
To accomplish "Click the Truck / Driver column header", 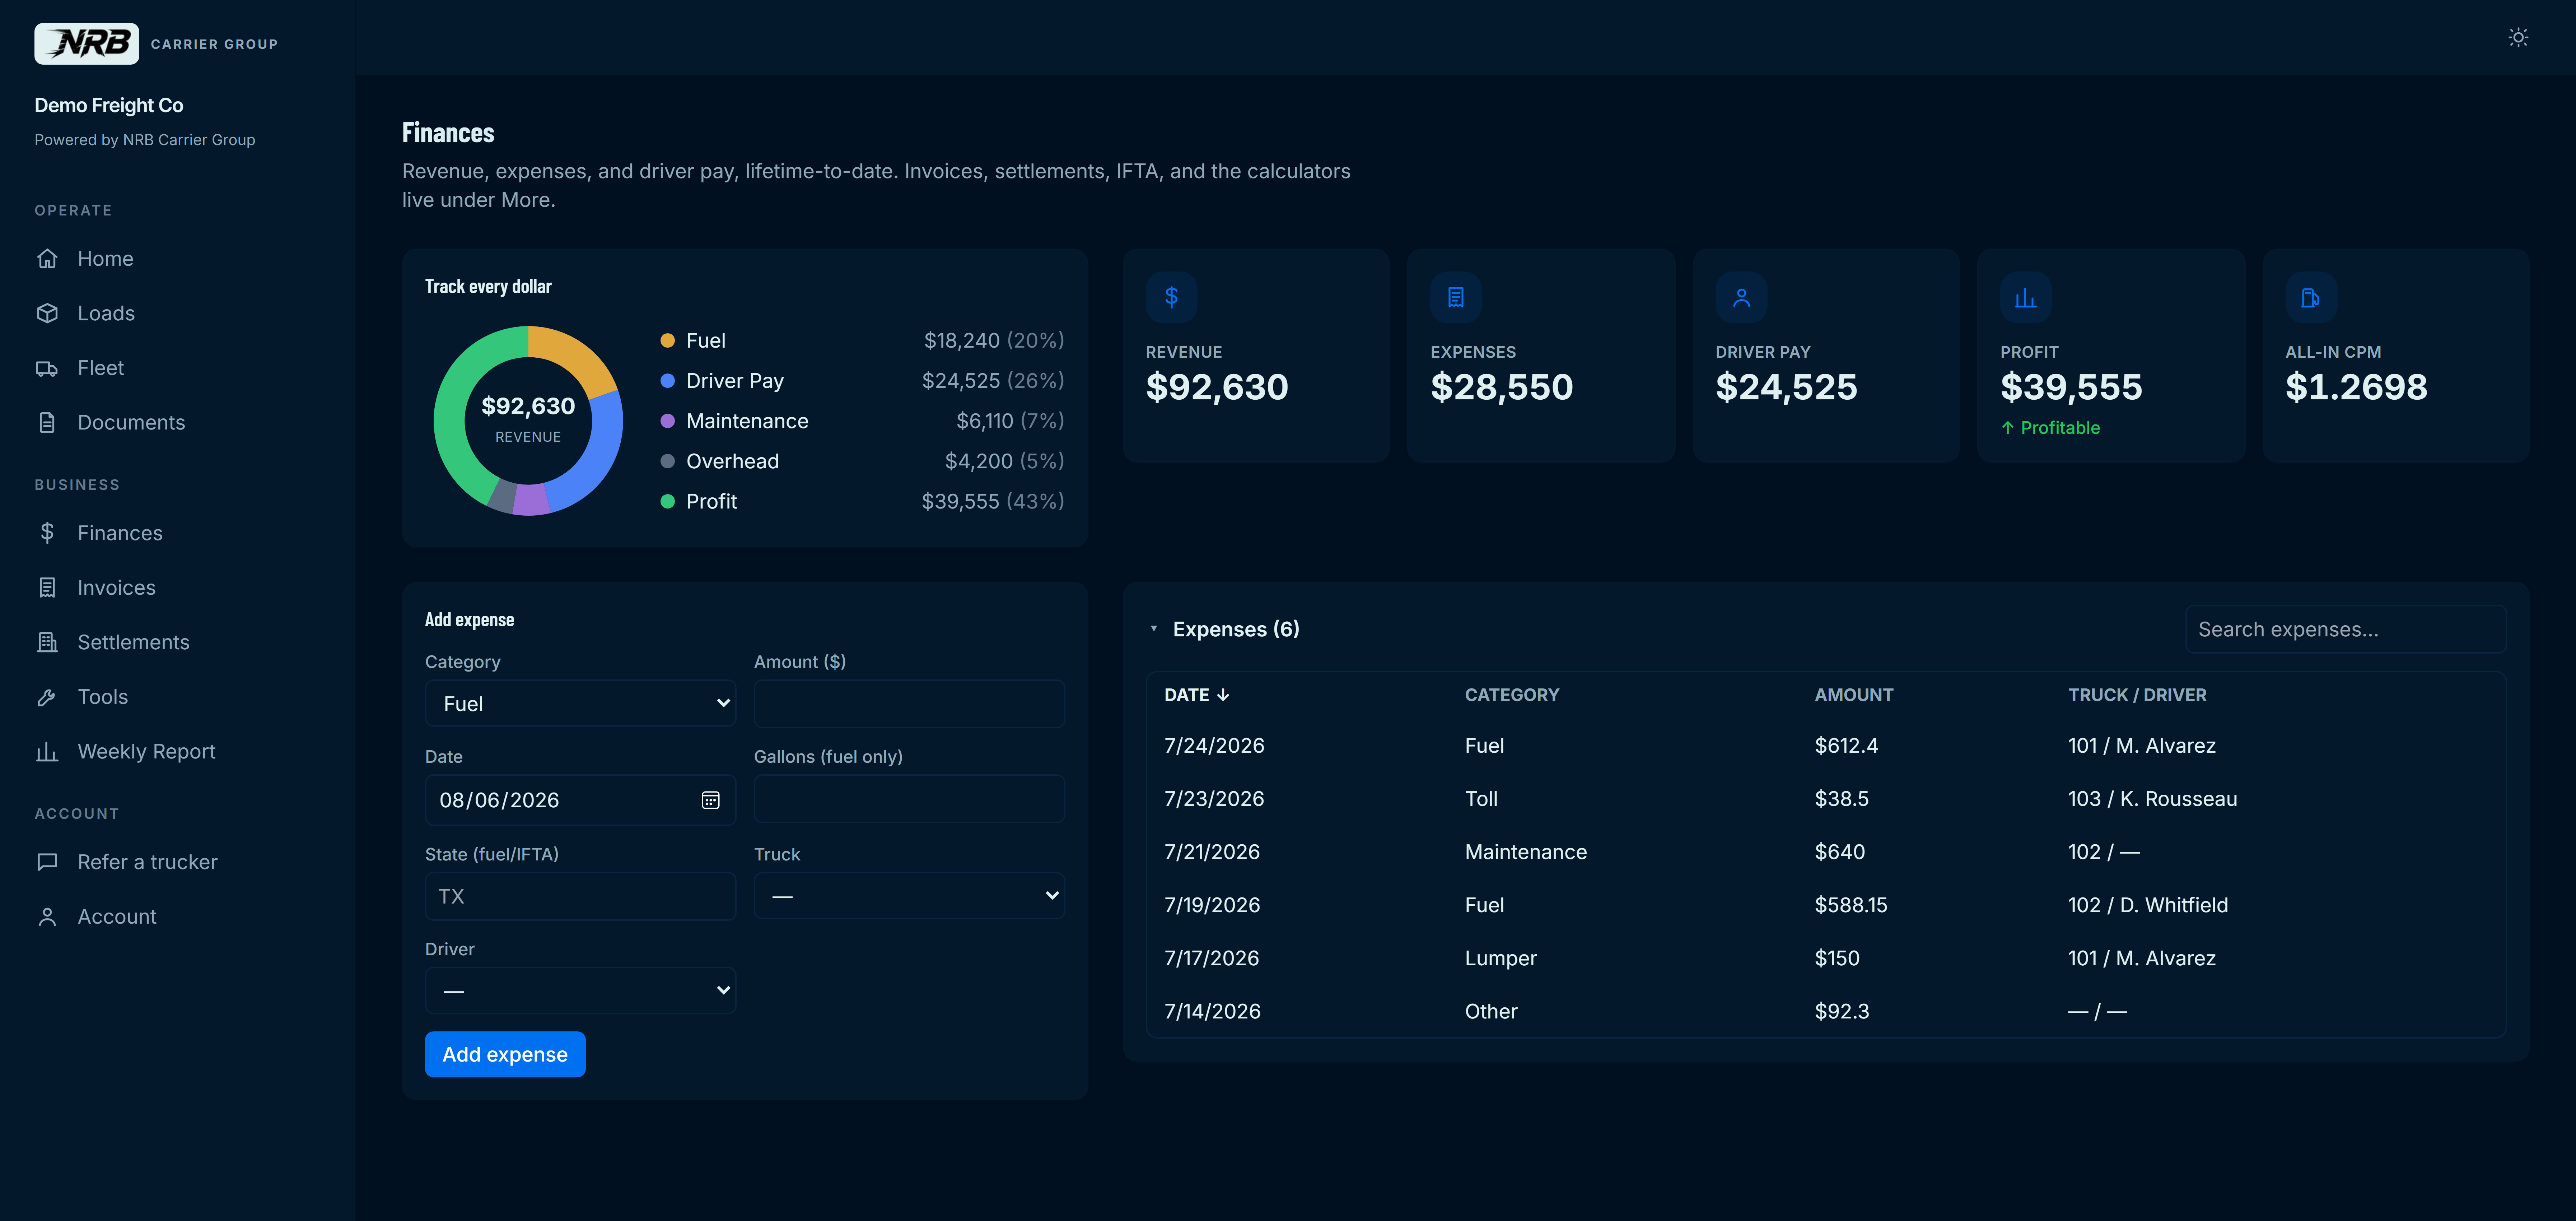I will (2137, 695).
